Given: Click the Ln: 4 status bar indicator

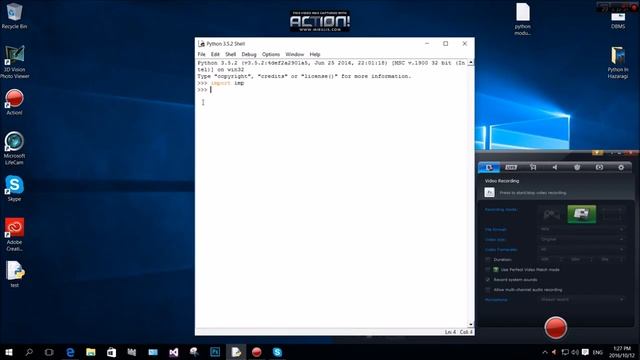Looking at the screenshot, I should tap(450, 332).
